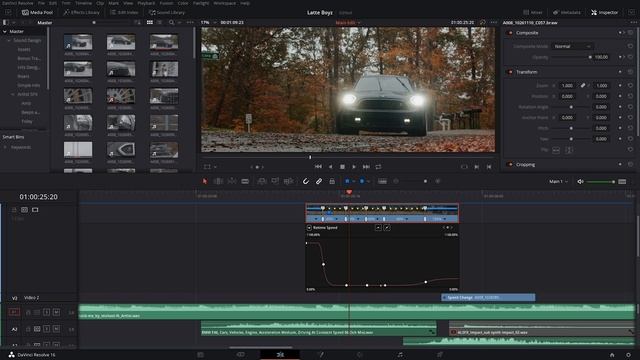640x360 pixels.
Task: Open the Playback menu
Action: click(146, 3)
